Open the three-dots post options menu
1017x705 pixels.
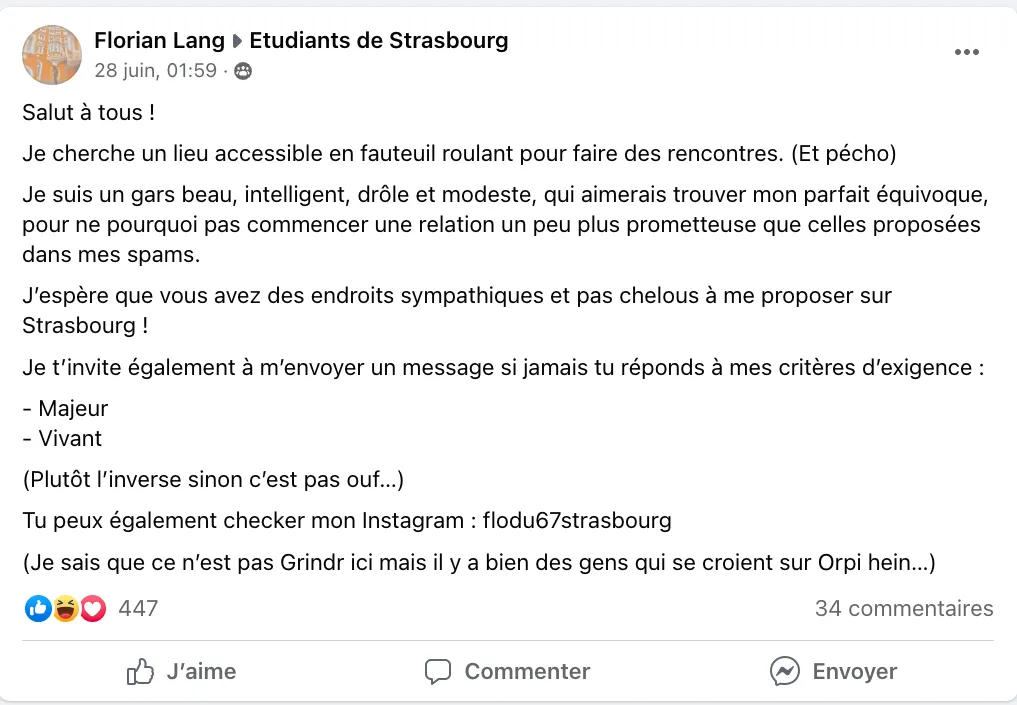click(966, 52)
